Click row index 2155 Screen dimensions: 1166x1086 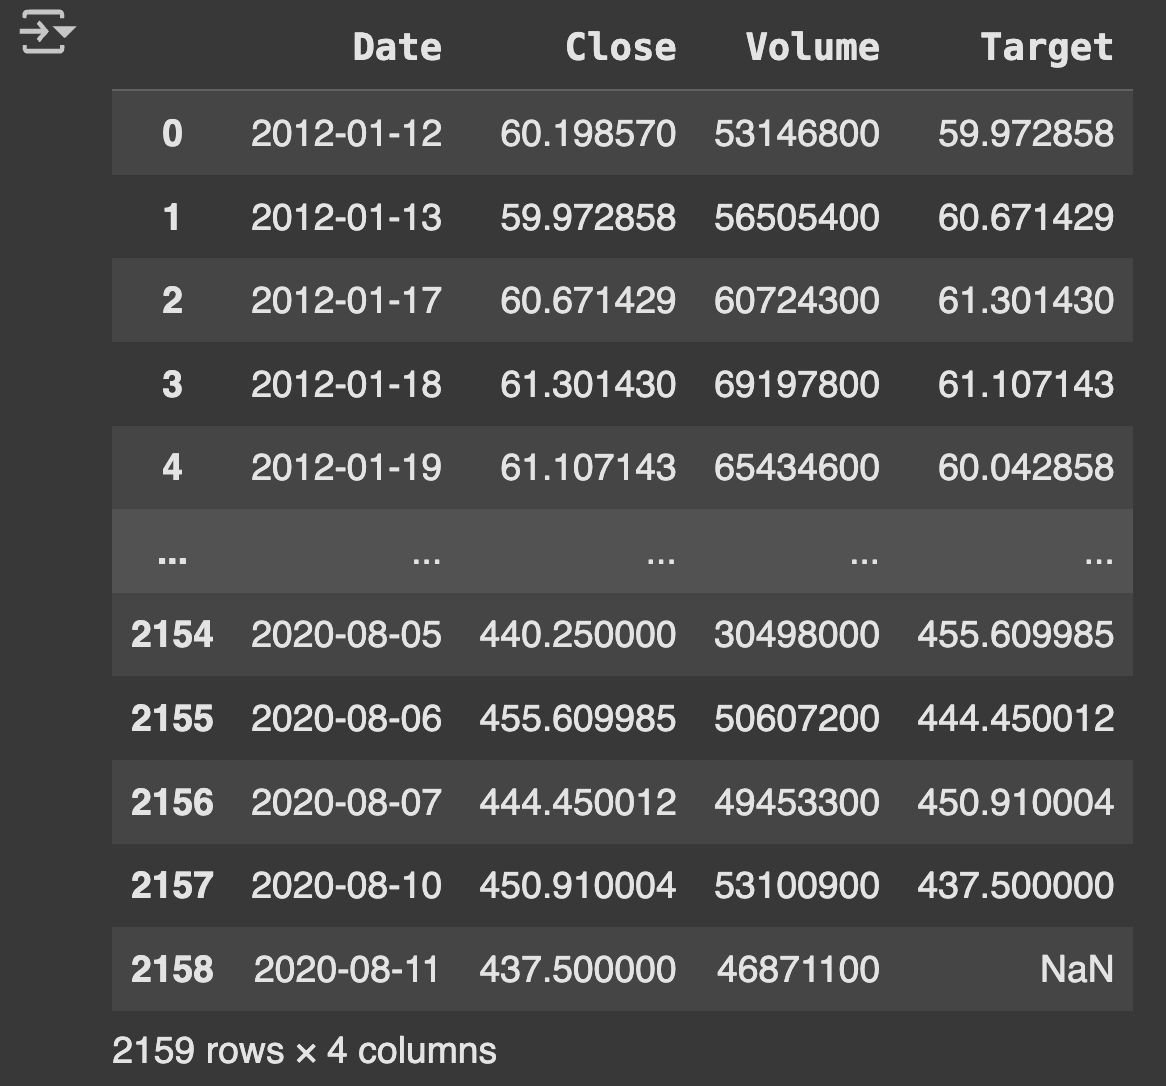pos(172,719)
